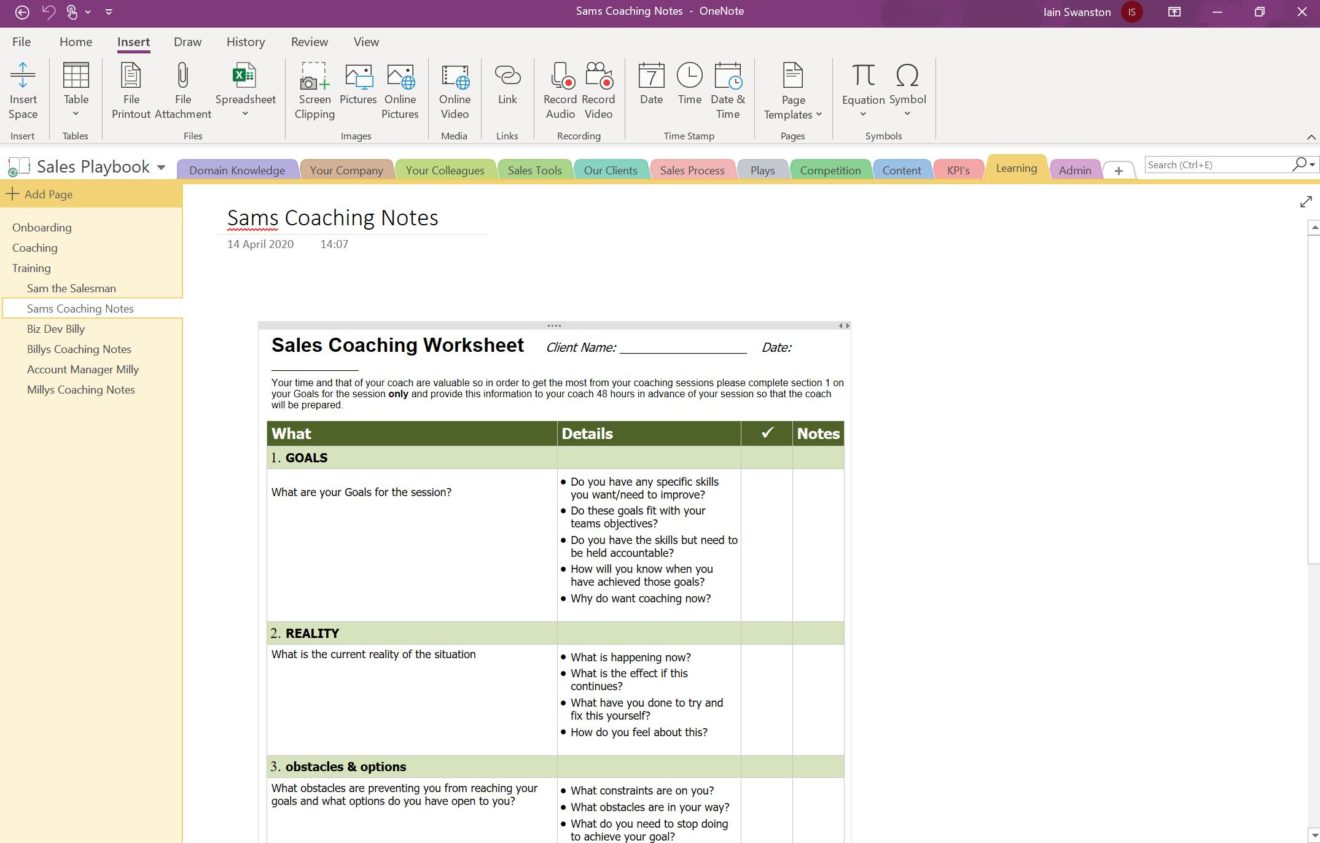Click the note container width arrows
The height and width of the screenshot is (843, 1320).
tap(844, 325)
